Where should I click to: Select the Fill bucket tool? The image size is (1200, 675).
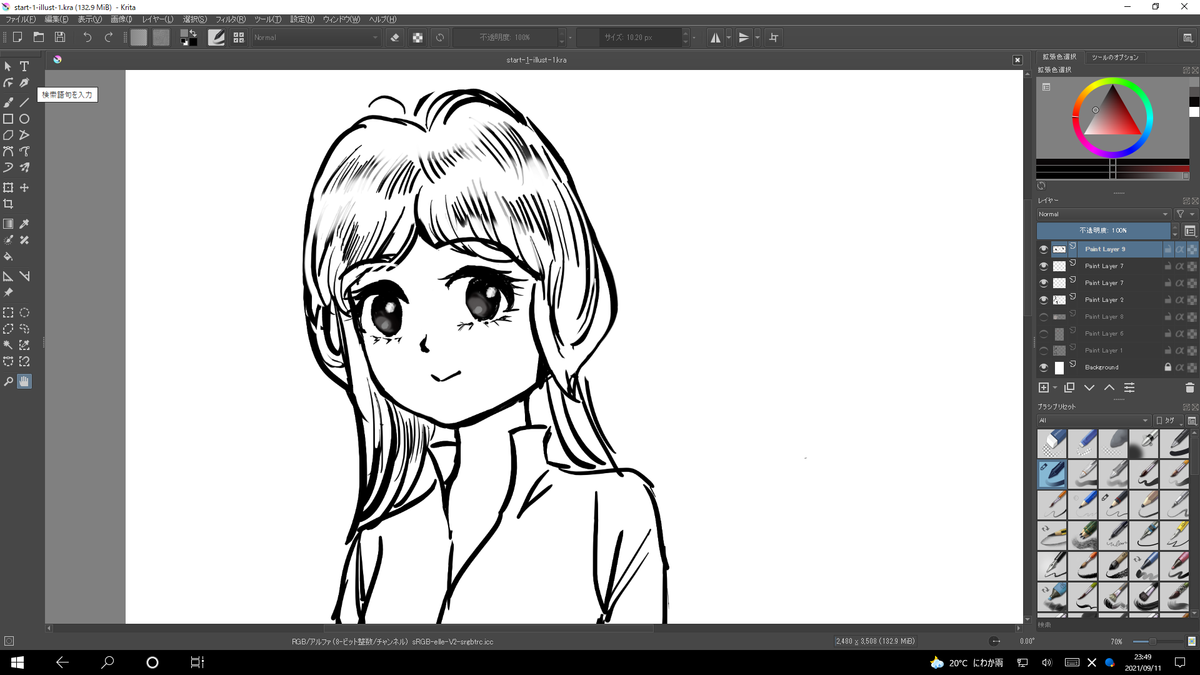coord(8,256)
